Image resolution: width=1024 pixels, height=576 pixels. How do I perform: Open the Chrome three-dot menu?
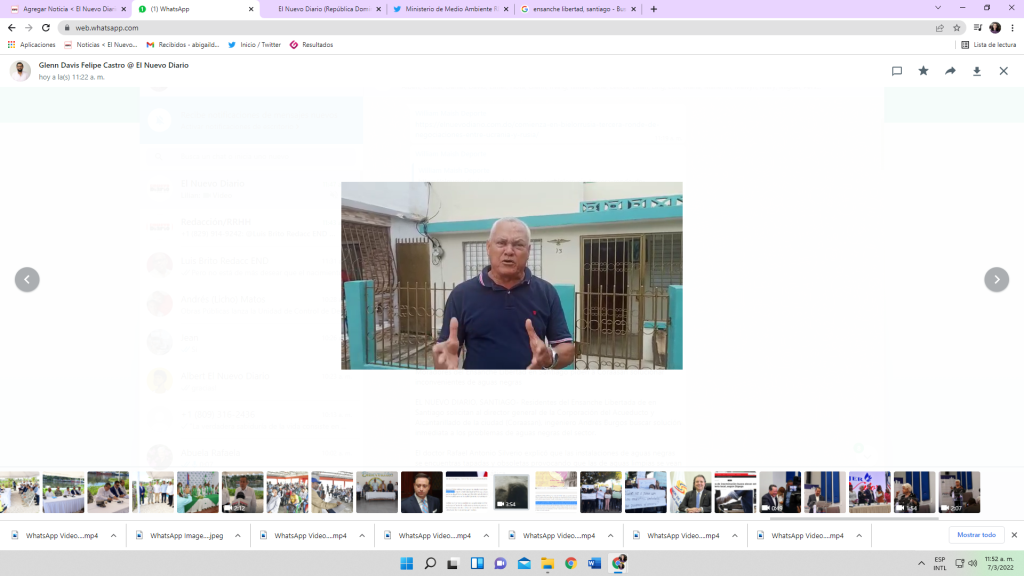(1012, 28)
